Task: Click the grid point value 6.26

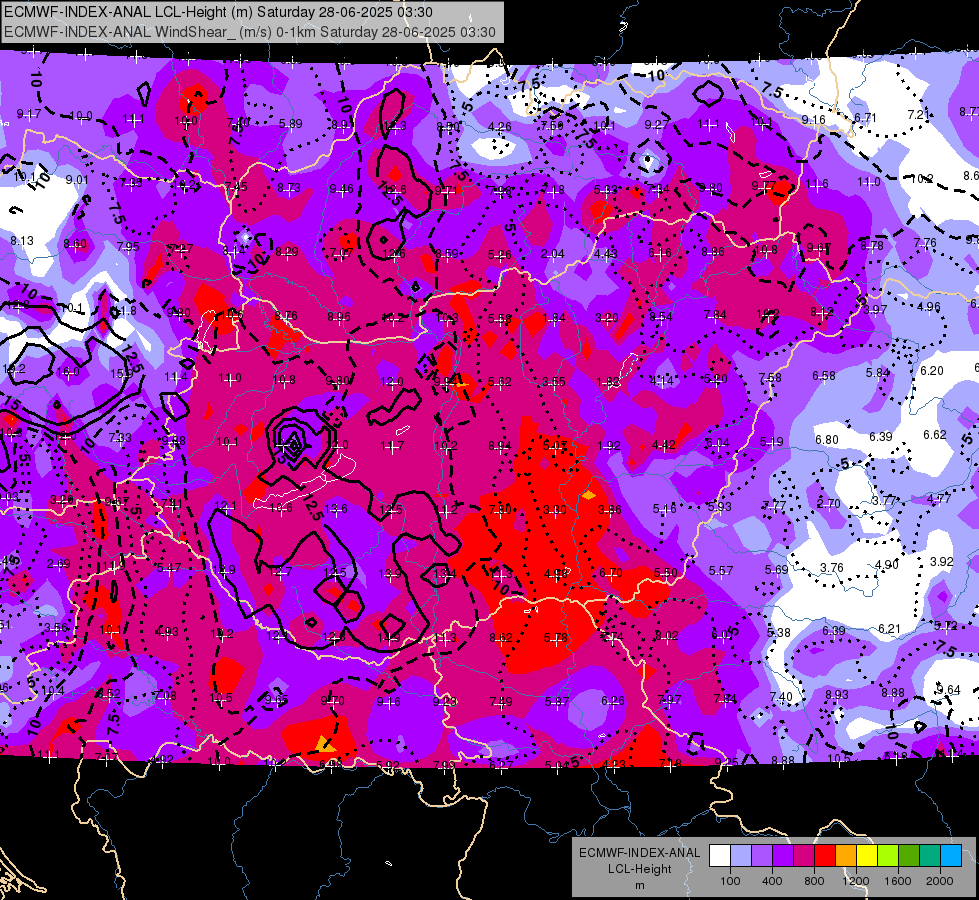Action: pyautogui.click(x=612, y=701)
